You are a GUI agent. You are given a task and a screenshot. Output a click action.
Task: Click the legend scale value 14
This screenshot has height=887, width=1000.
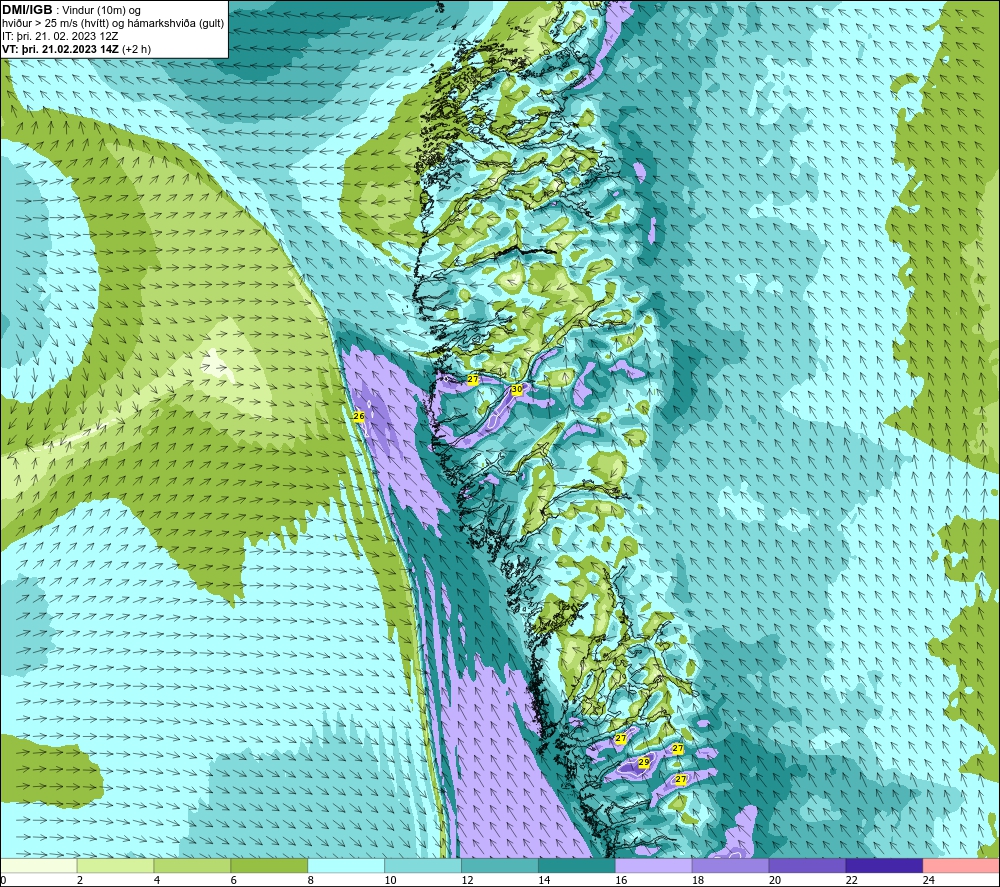click(x=544, y=880)
